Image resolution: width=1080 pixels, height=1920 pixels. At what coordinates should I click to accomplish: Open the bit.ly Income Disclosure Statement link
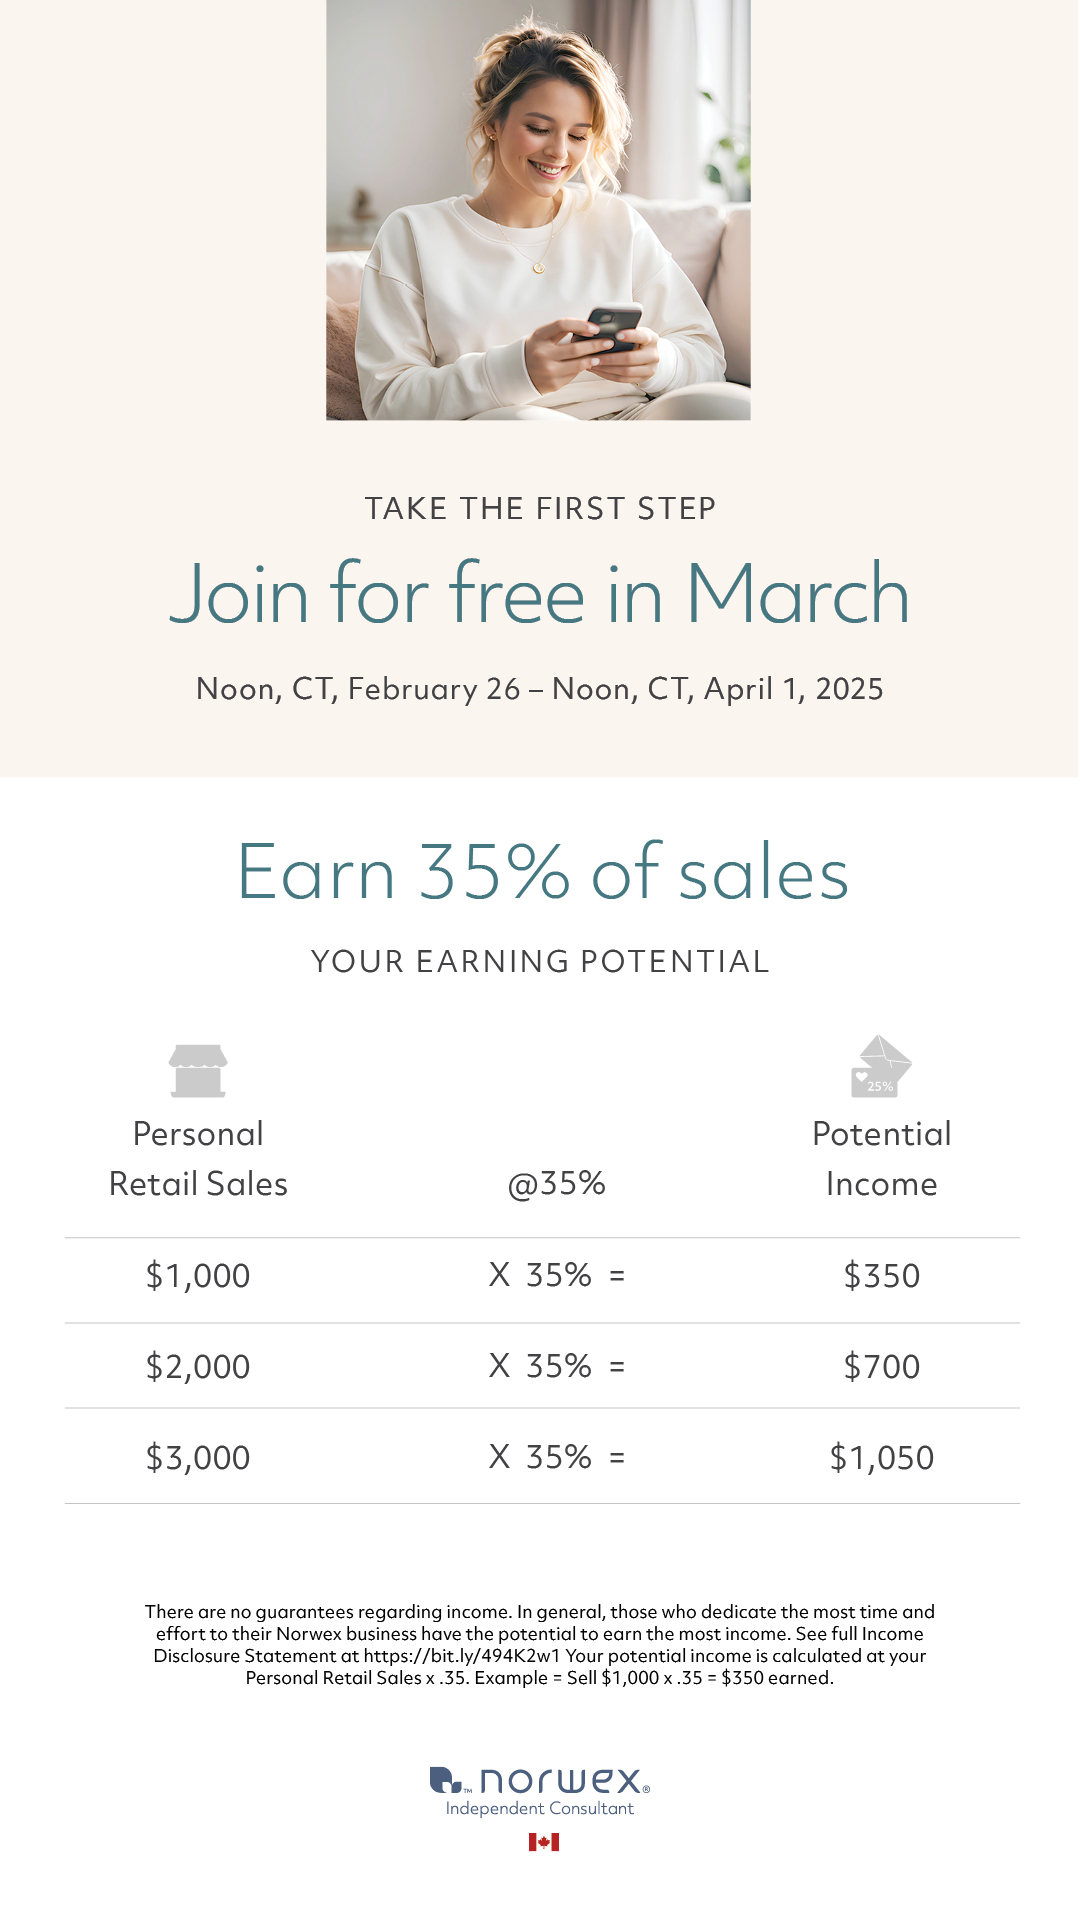coord(462,1656)
